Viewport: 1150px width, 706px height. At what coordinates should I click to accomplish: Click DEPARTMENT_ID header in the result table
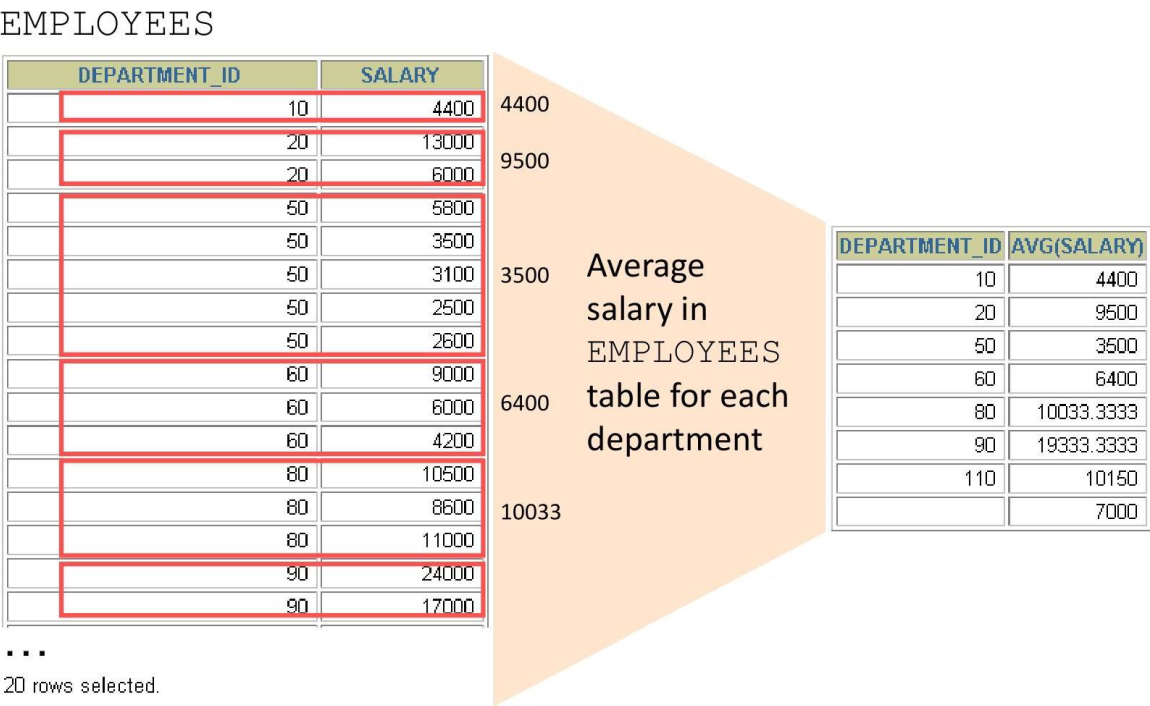pyautogui.click(x=920, y=246)
